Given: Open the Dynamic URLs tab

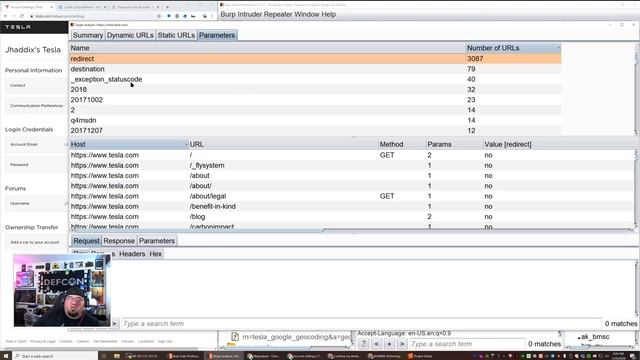Looking at the screenshot, I should click(x=130, y=35).
